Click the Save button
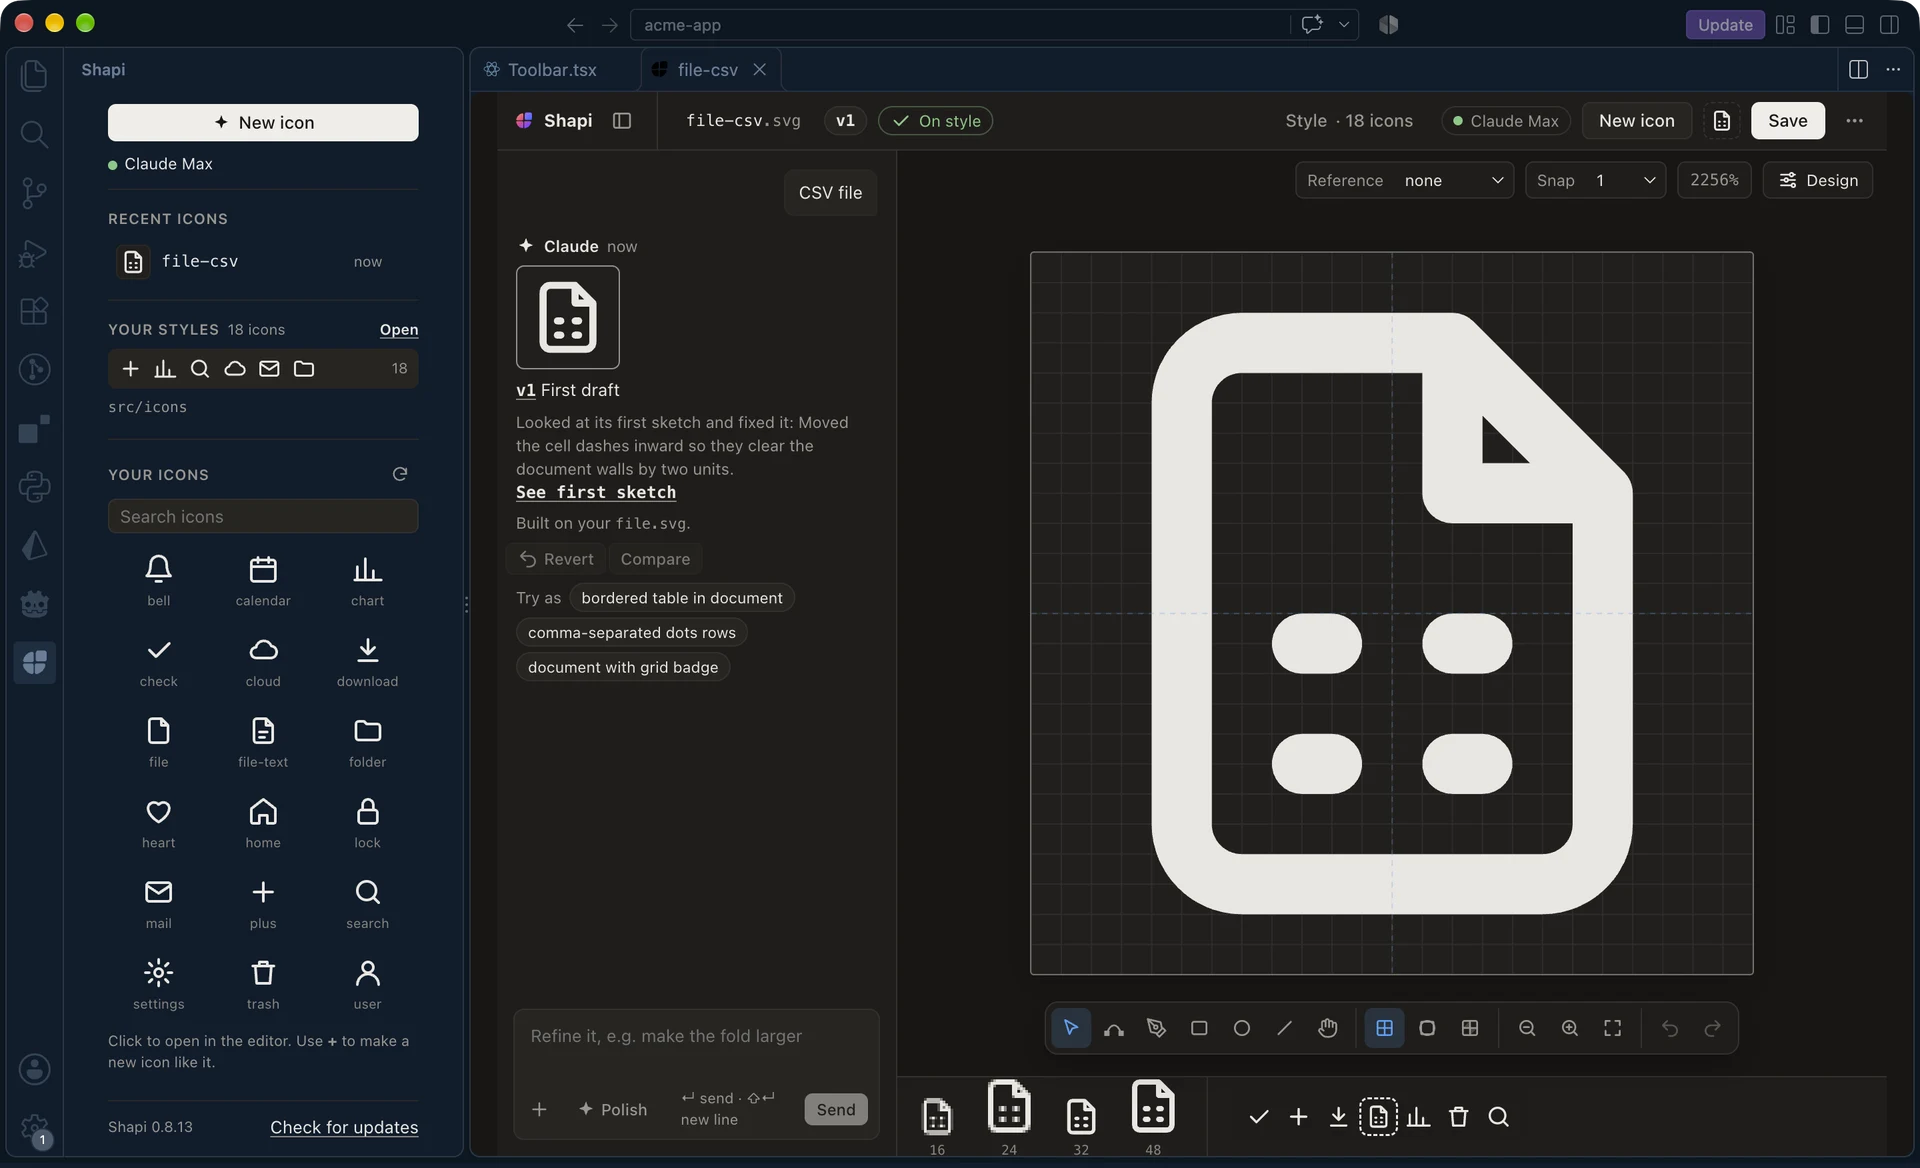1920x1168 pixels. 1788,121
